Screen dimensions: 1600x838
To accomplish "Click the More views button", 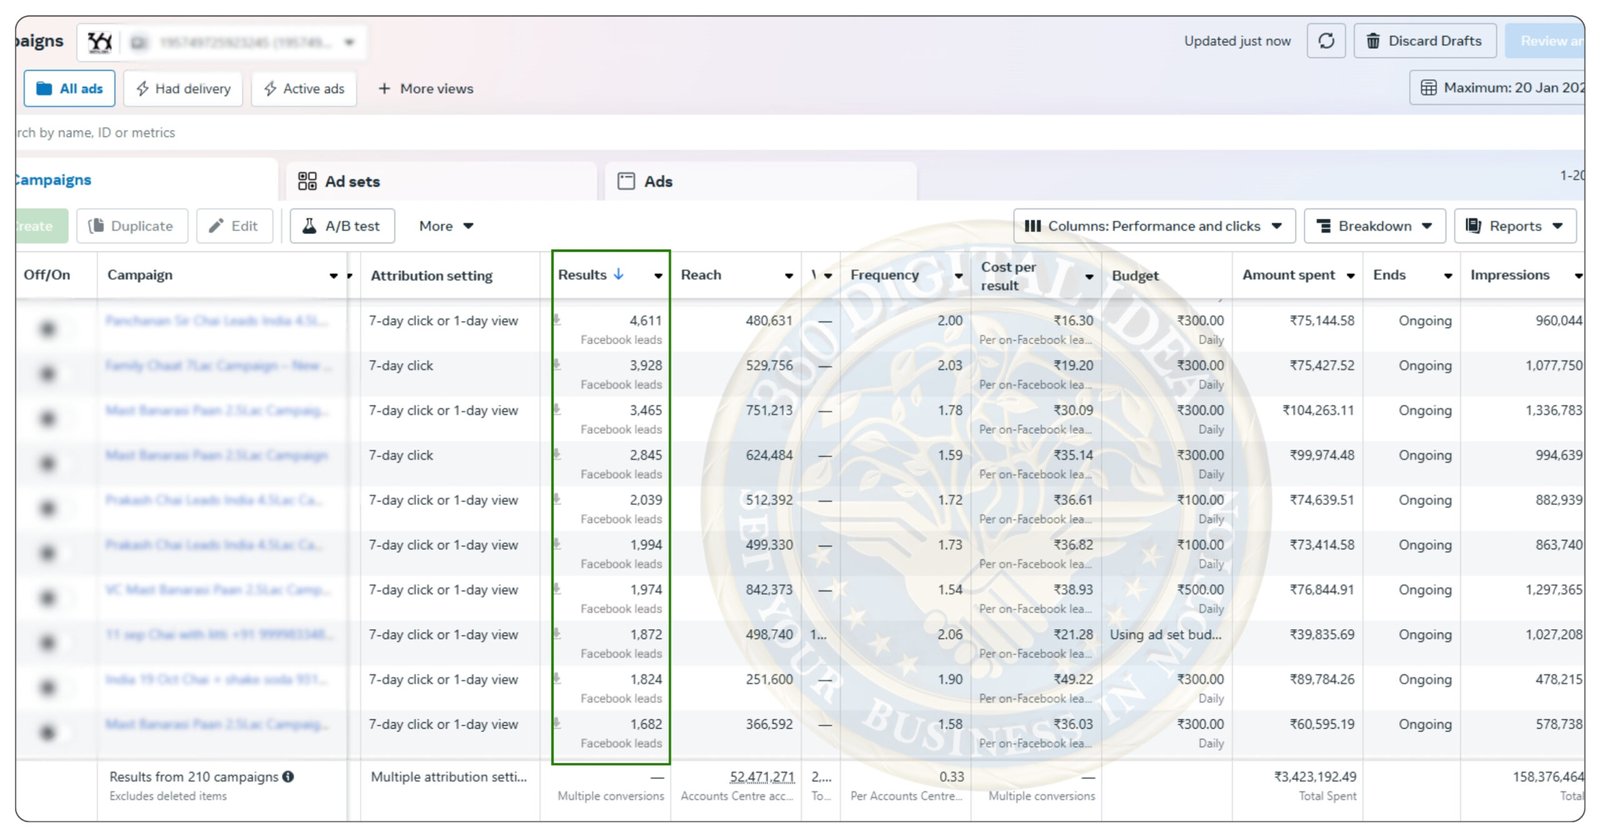I will pyautogui.click(x=425, y=89).
